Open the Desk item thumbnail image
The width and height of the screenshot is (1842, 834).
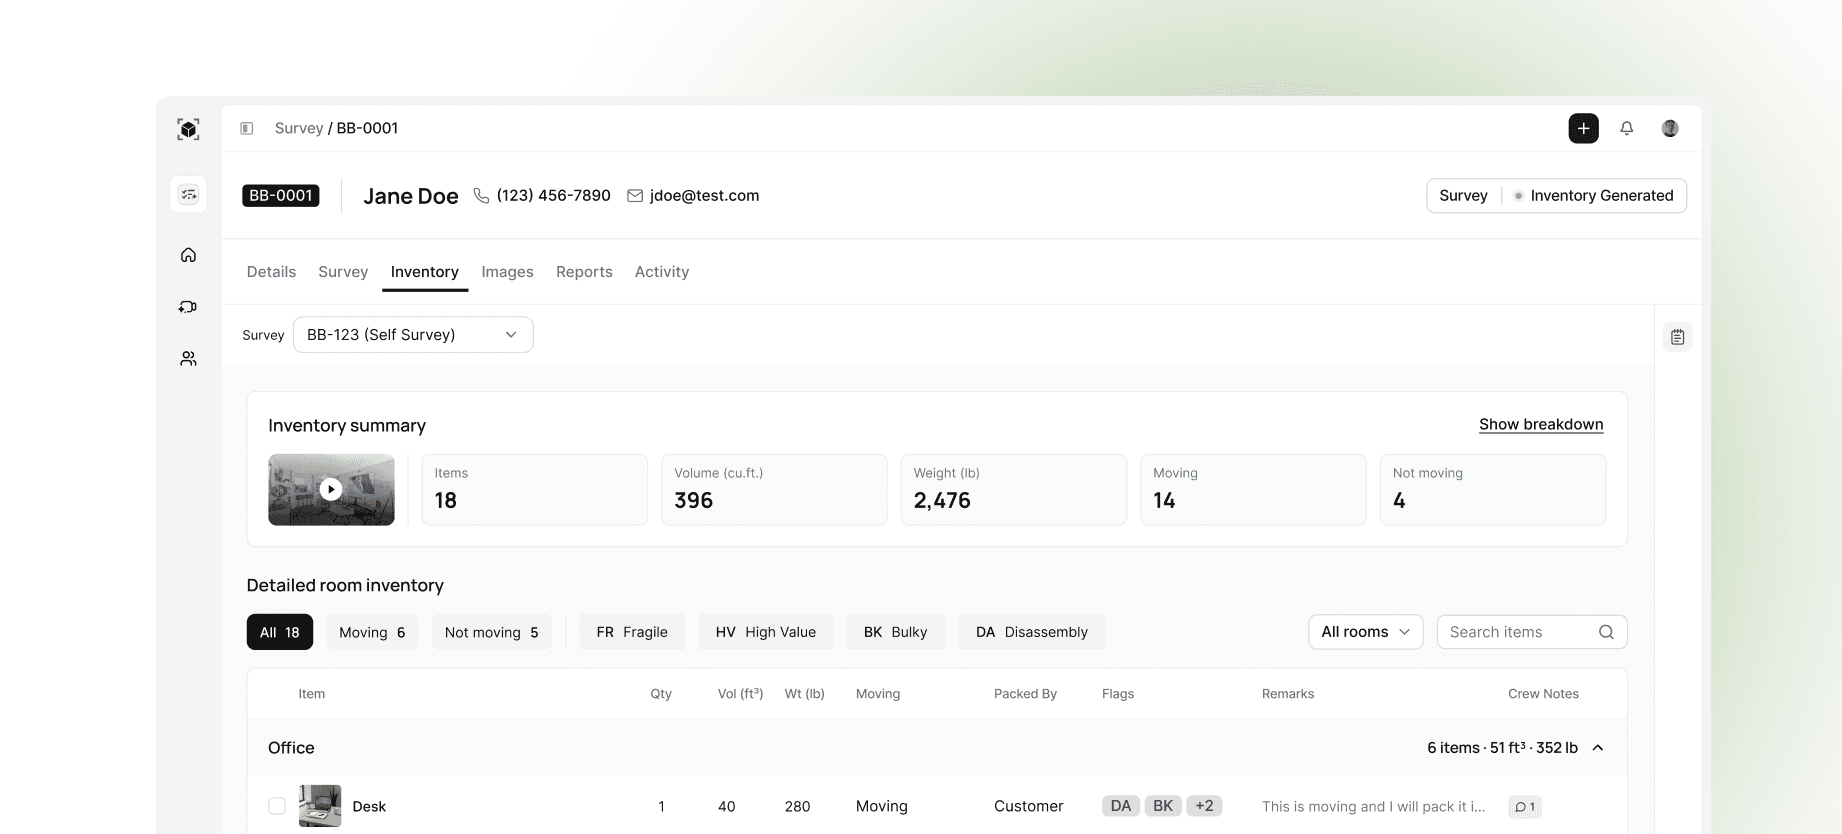(x=320, y=806)
